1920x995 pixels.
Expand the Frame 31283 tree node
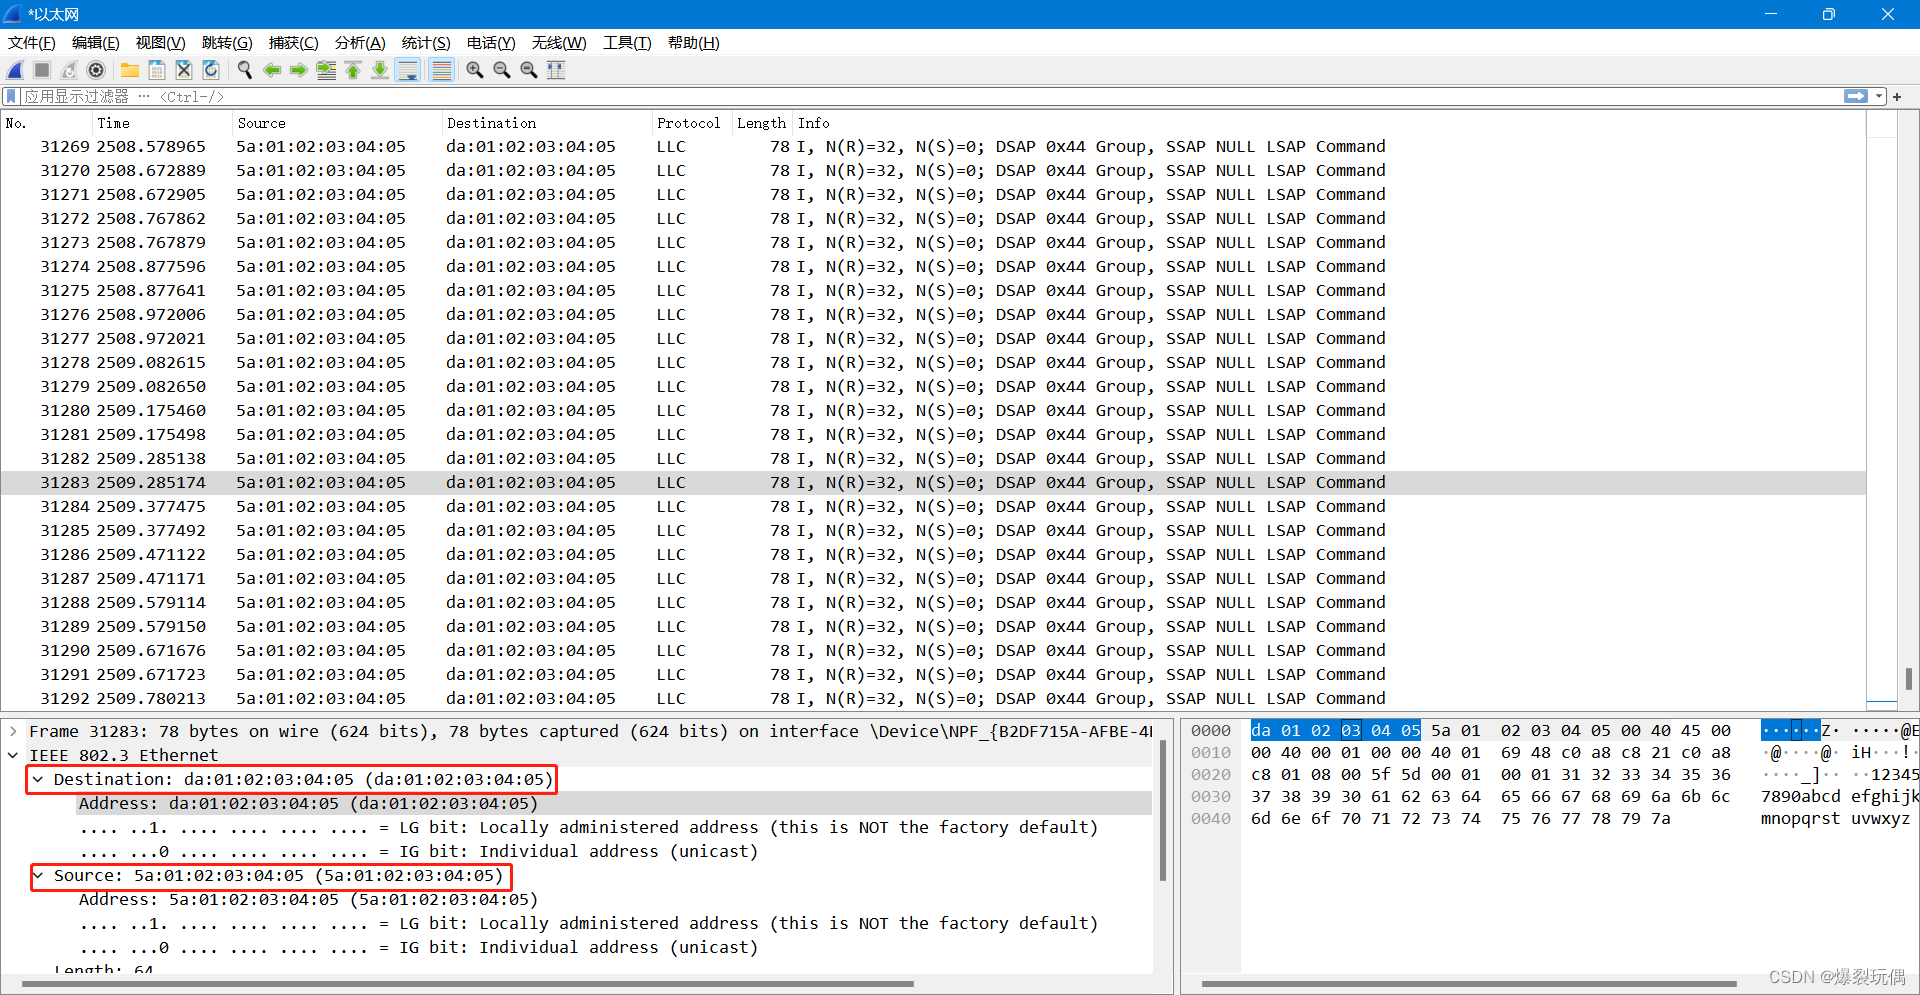click(13, 731)
